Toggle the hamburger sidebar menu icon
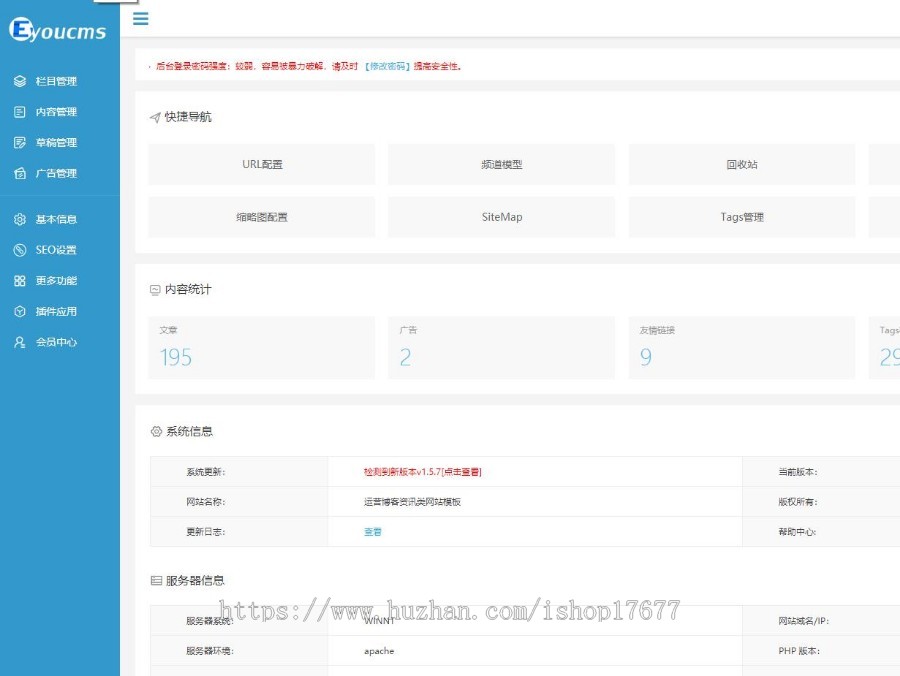 coord(141,19)
